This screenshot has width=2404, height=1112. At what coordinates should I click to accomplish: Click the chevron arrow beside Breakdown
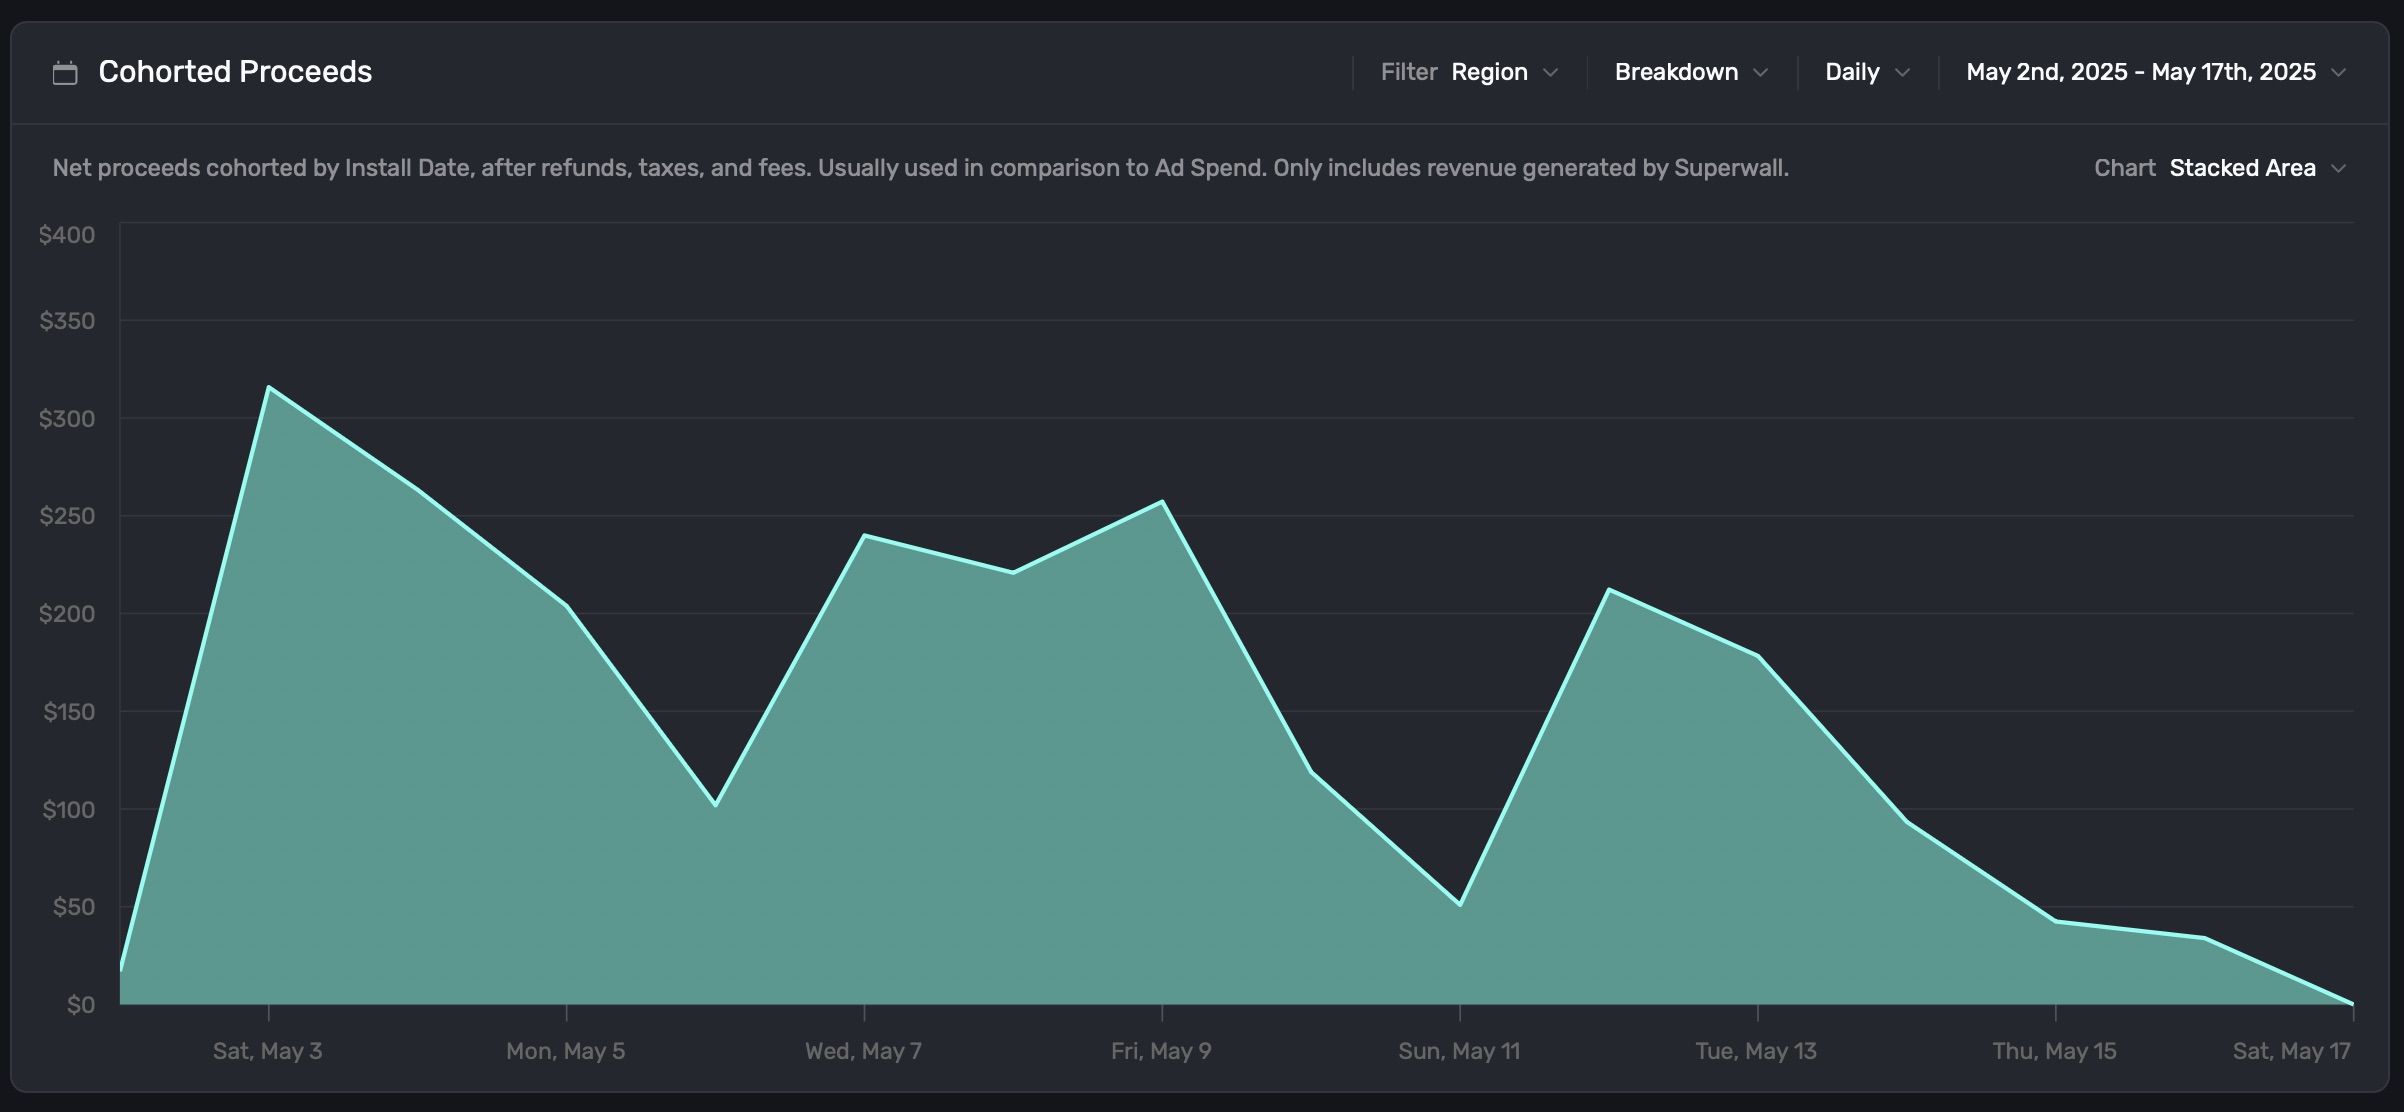click(x=1761, y=73)
